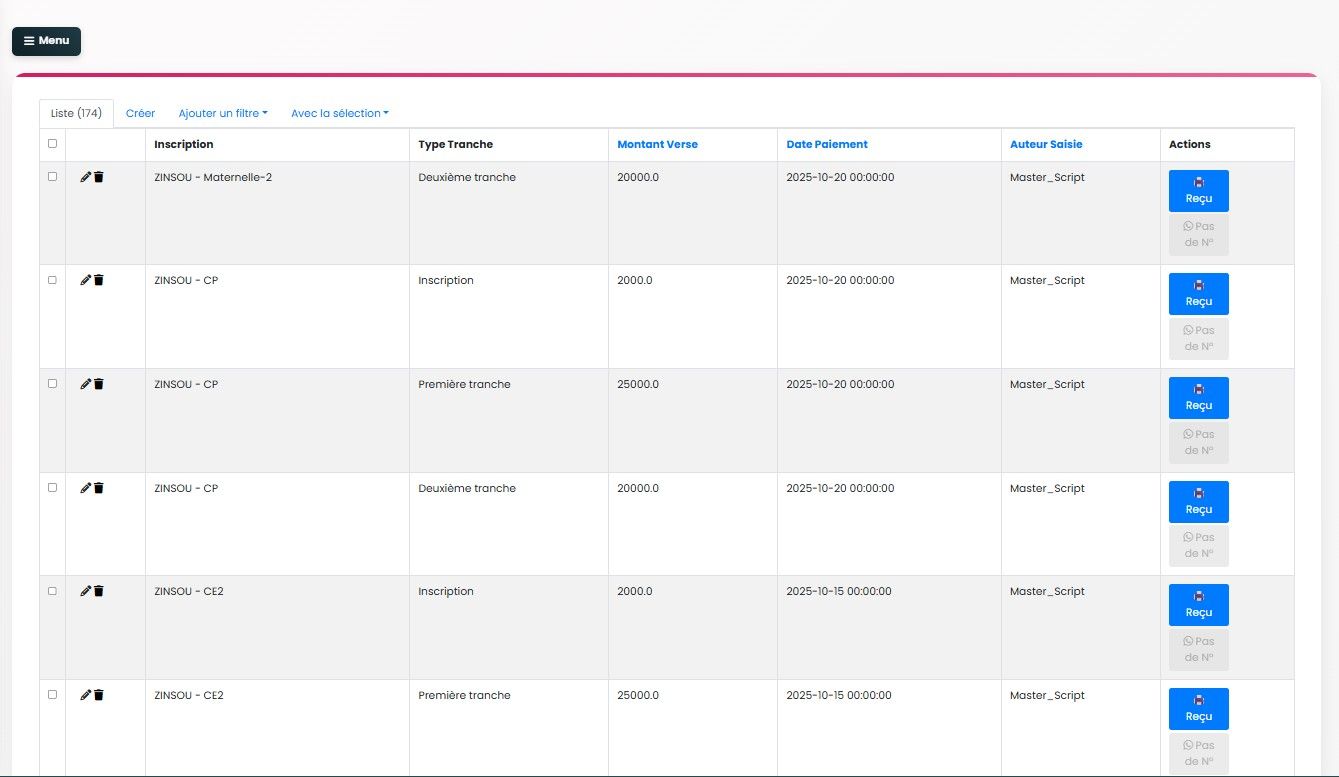Print Reçu for ZINSOU - CP Première tranche

coord(1198,398)
